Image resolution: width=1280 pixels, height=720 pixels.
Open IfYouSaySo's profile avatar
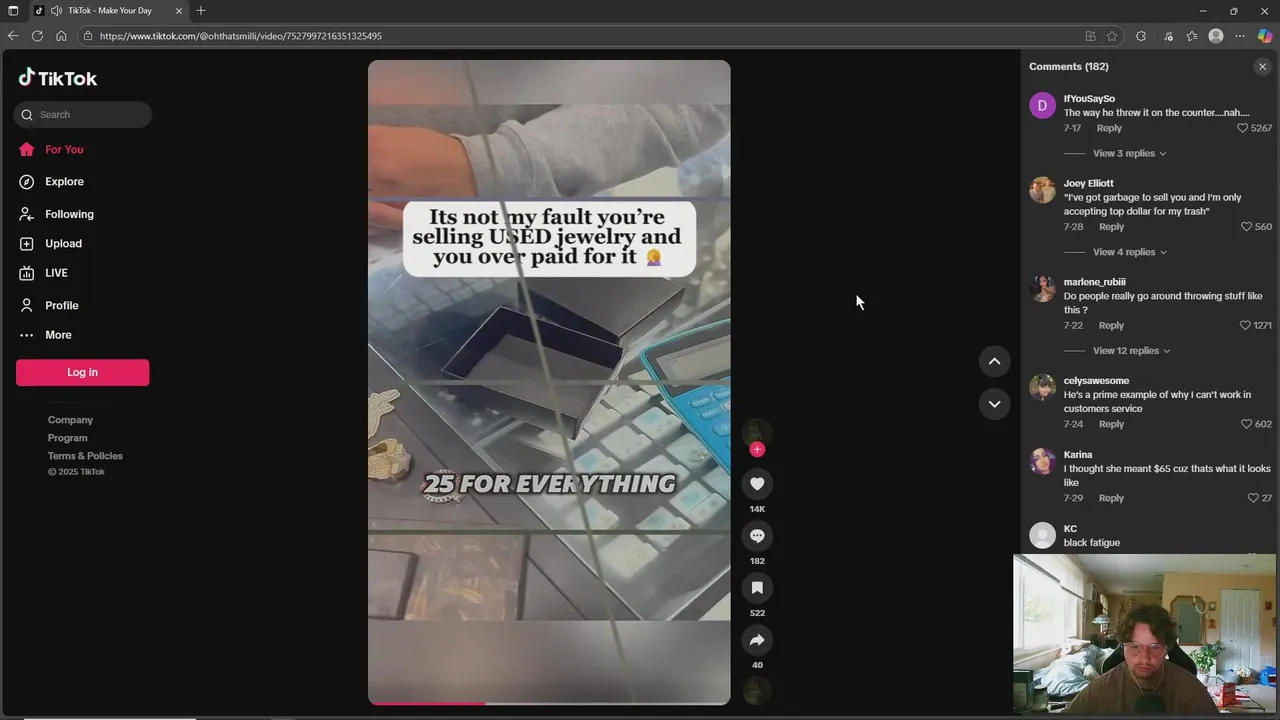click(x=1043, y=105)
